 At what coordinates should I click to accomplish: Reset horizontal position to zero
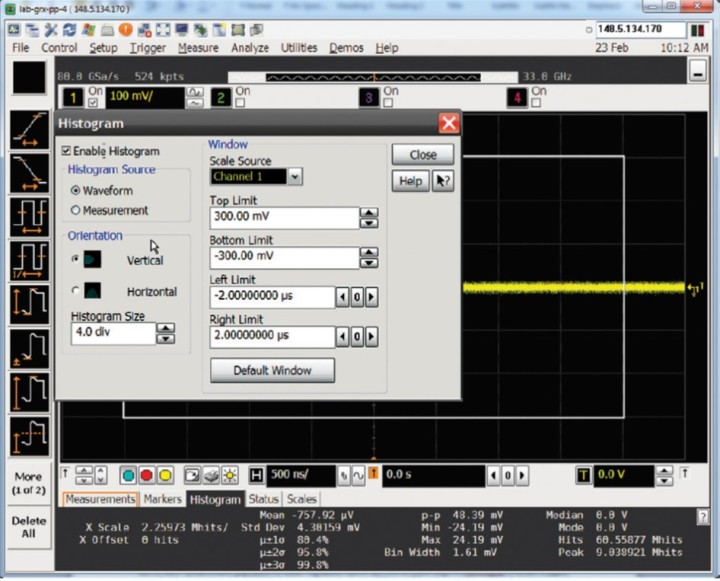coord(507,475)
